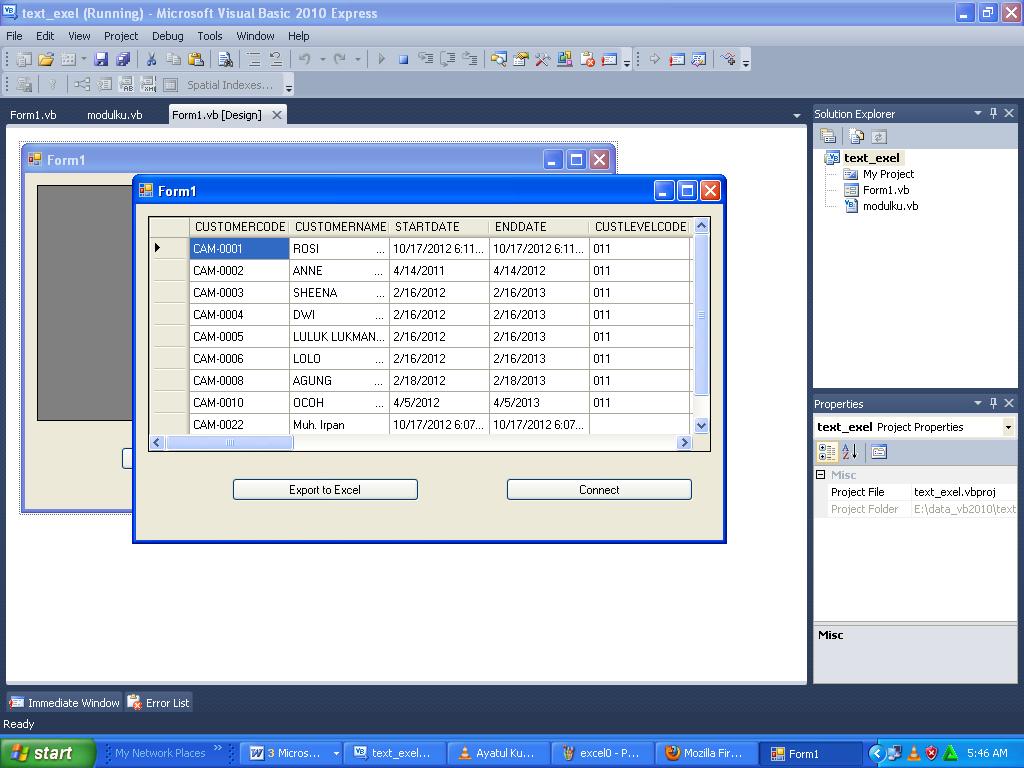1024x768 pixels.
Task: Click the Categorized icon in Properties panel
Action: (x=827, y=451)
